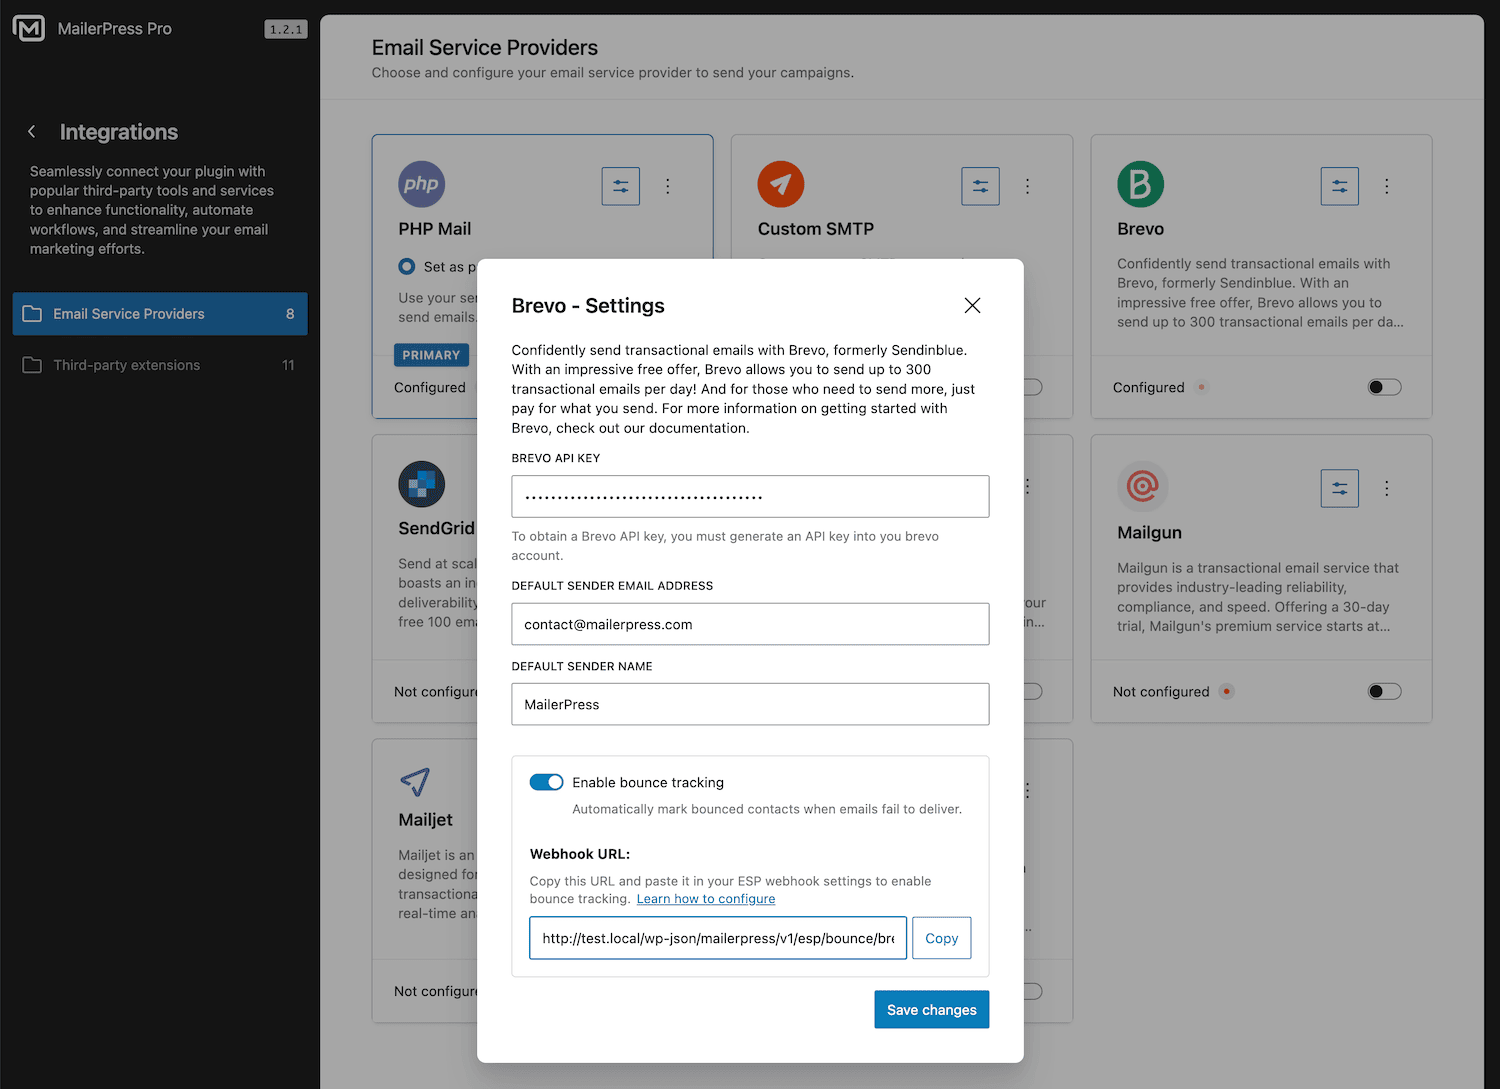This screenshot has width=1500, height=1089.
Task: Open Mailgun settings via sliders icon
Action: point(1339,488)
